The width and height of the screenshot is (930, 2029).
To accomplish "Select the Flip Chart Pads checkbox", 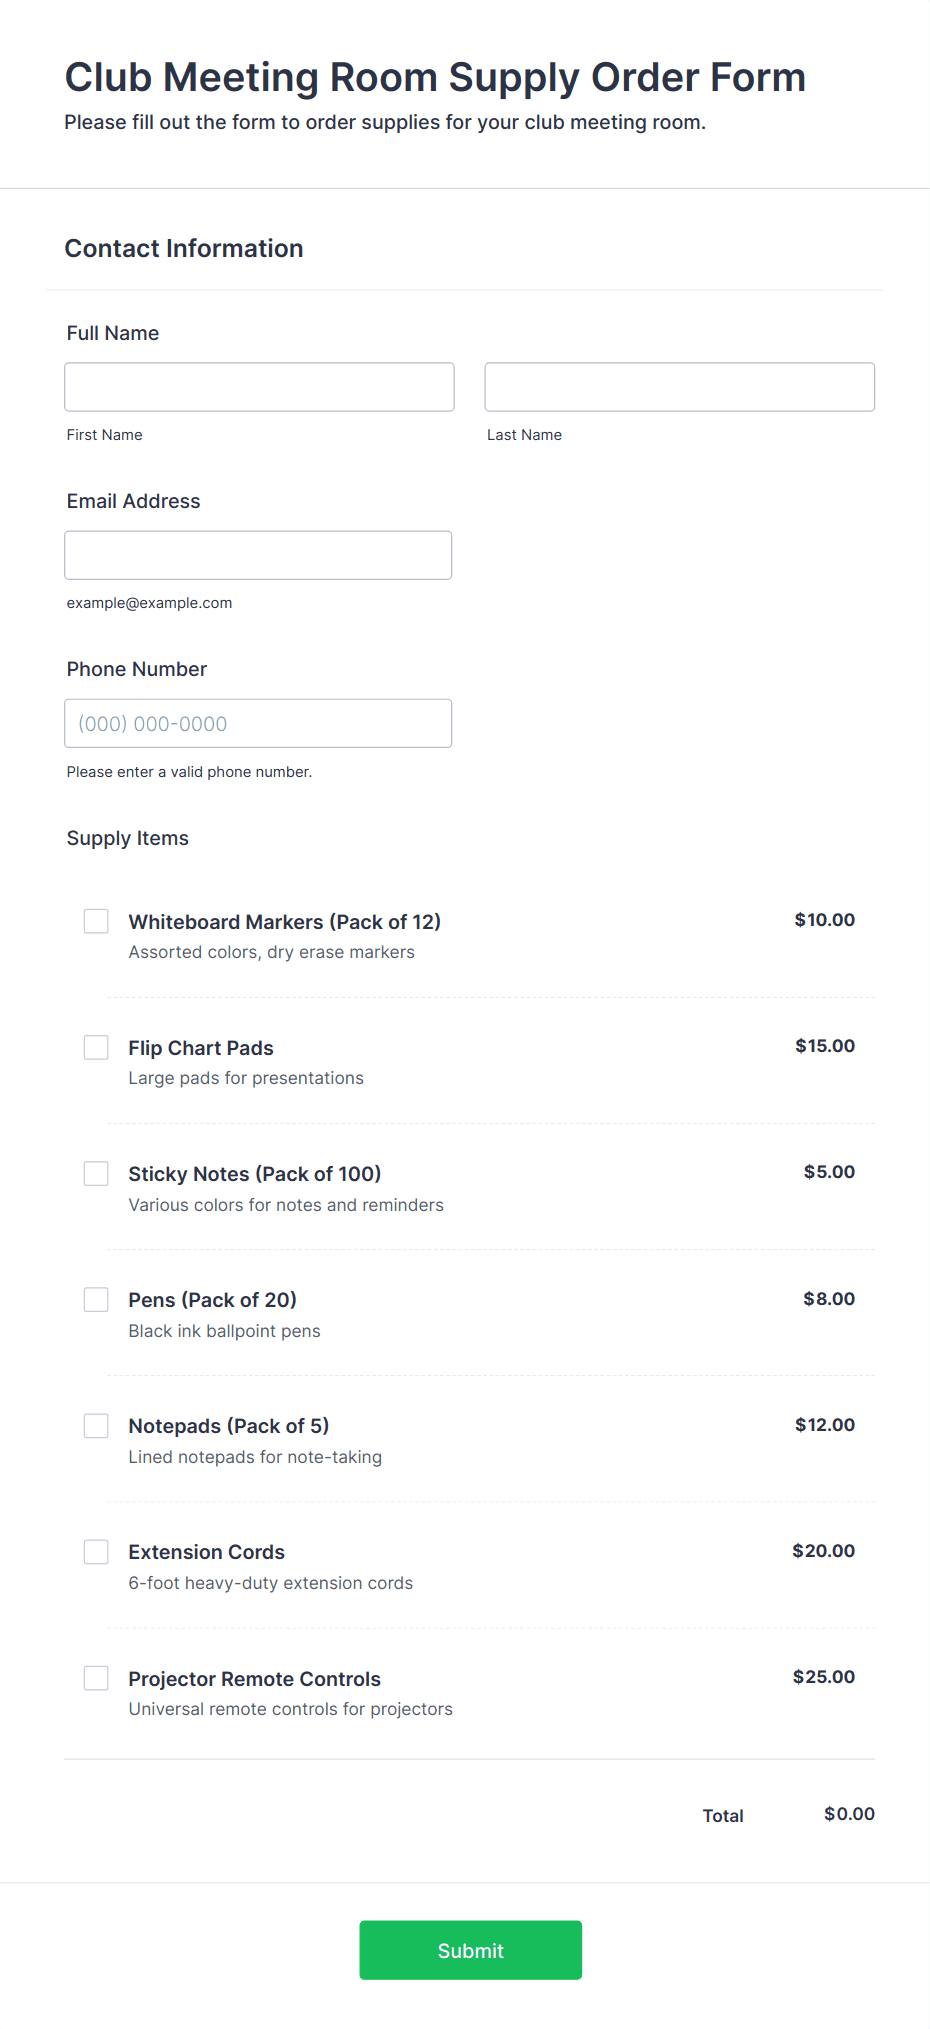I will 96,1047.
